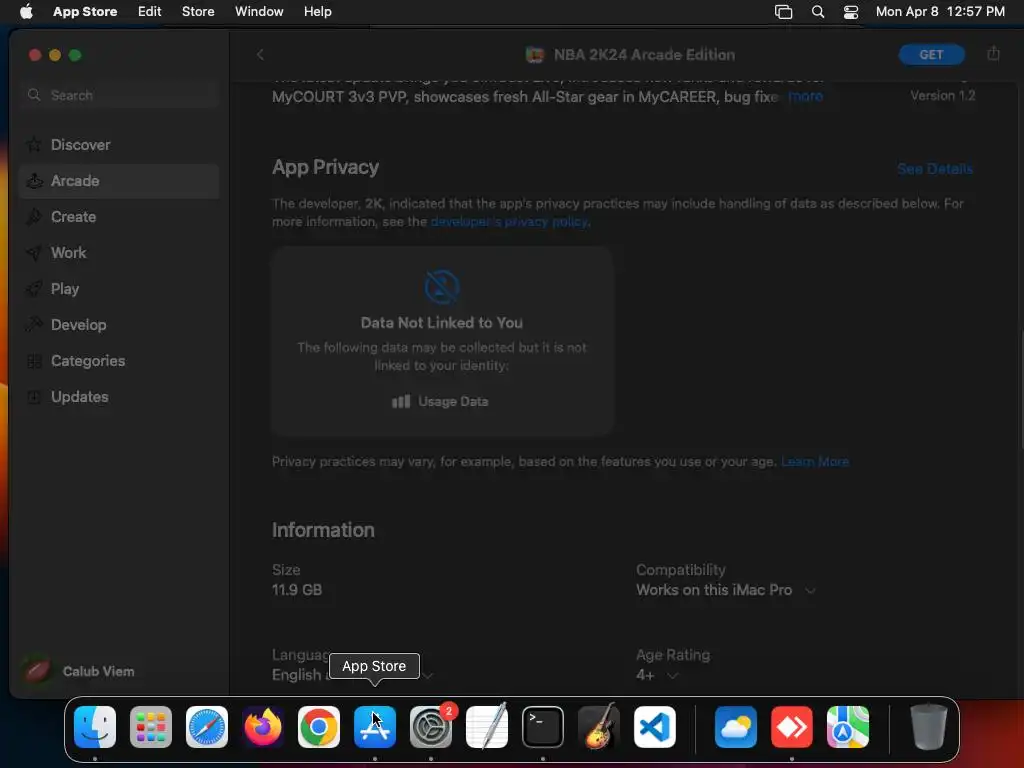This screenshot has width=1024, height=768.
Task: Open the App Store menu
Action: (85, 12)
